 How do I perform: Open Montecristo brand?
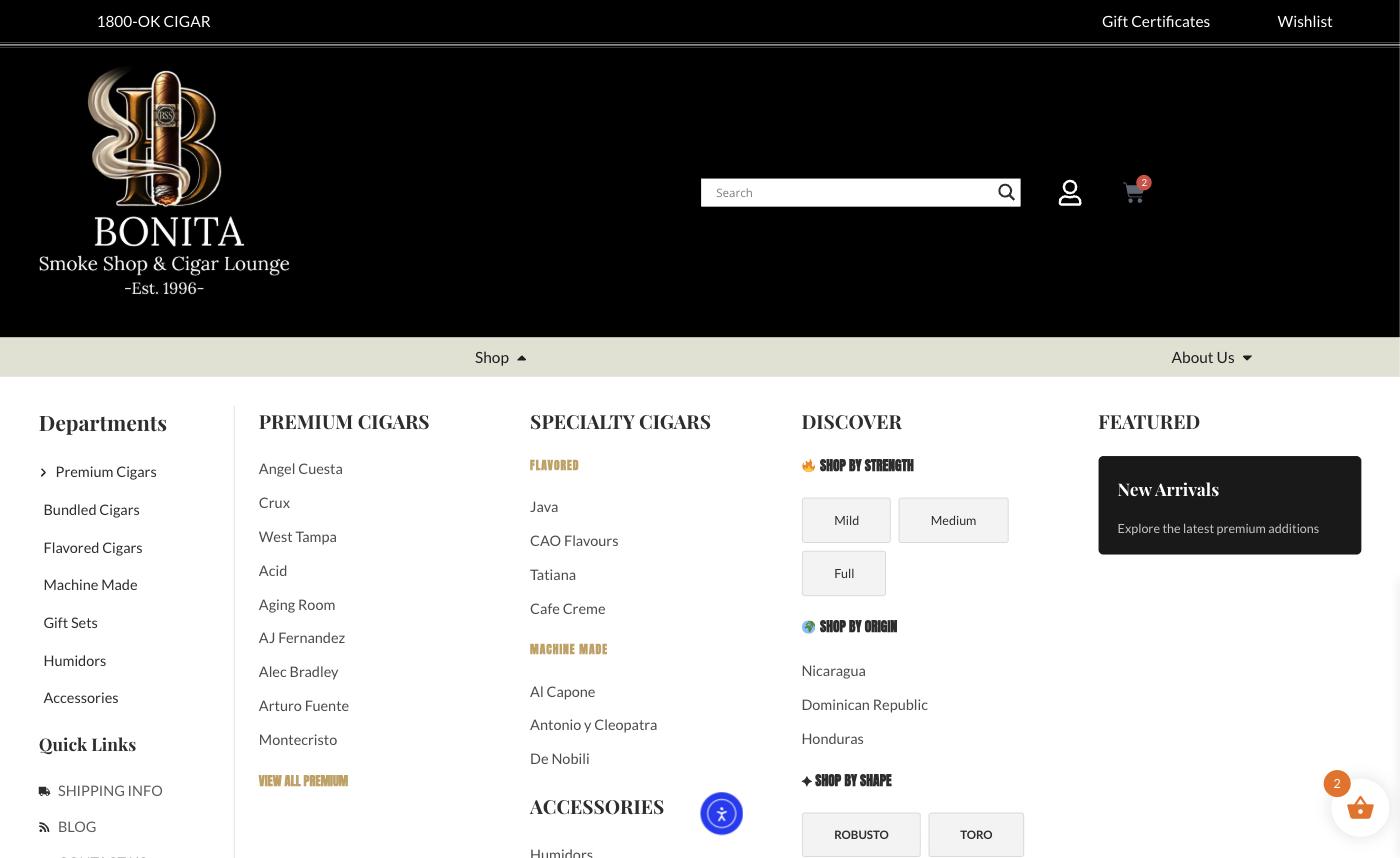click(297, 740)
